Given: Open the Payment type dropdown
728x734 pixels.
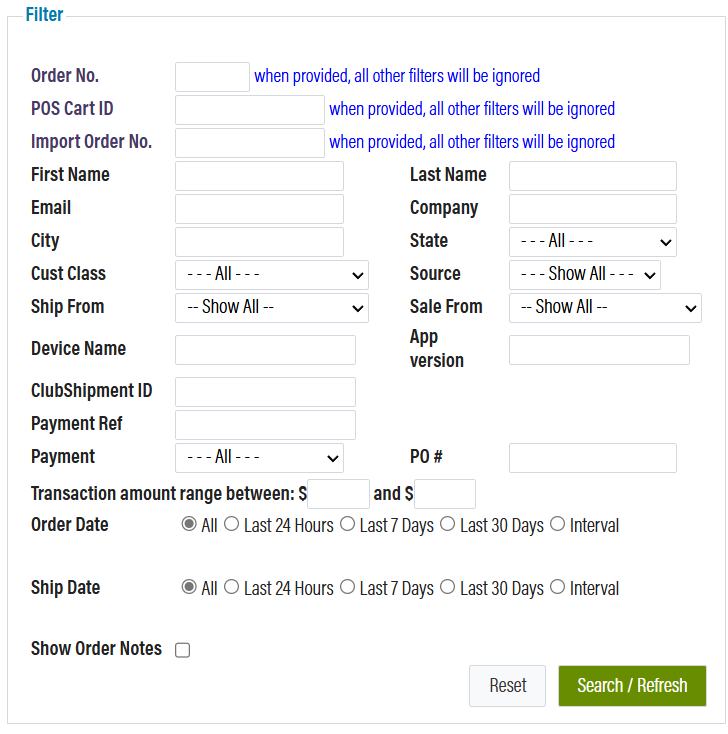Looking at the screenshot, I should [x=259, y=458].
